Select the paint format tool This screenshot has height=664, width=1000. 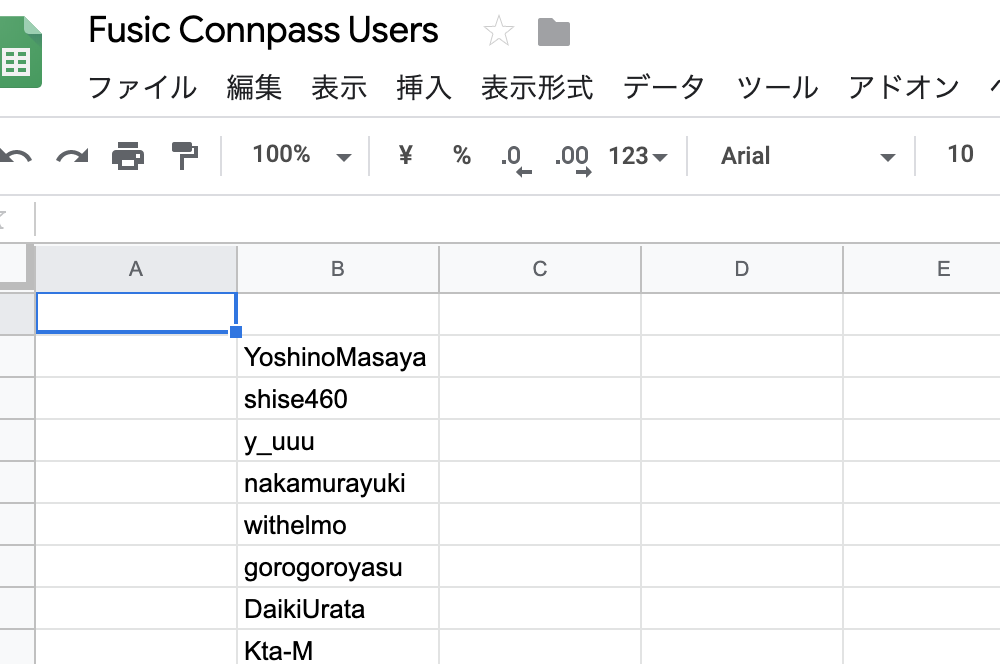(183, 155)
